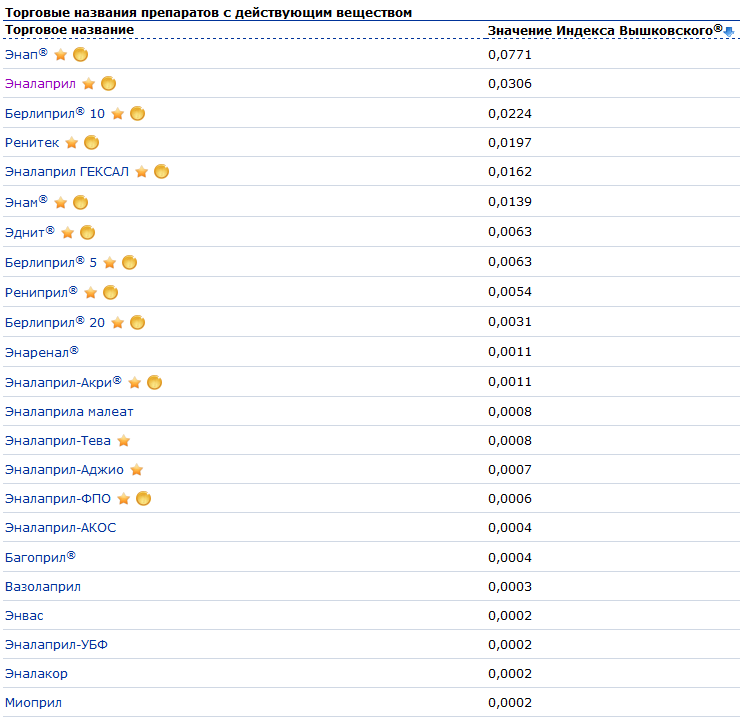
Task: Click the coin icon by Эналаприл-ФПО
Action: [x=143, y=498]
